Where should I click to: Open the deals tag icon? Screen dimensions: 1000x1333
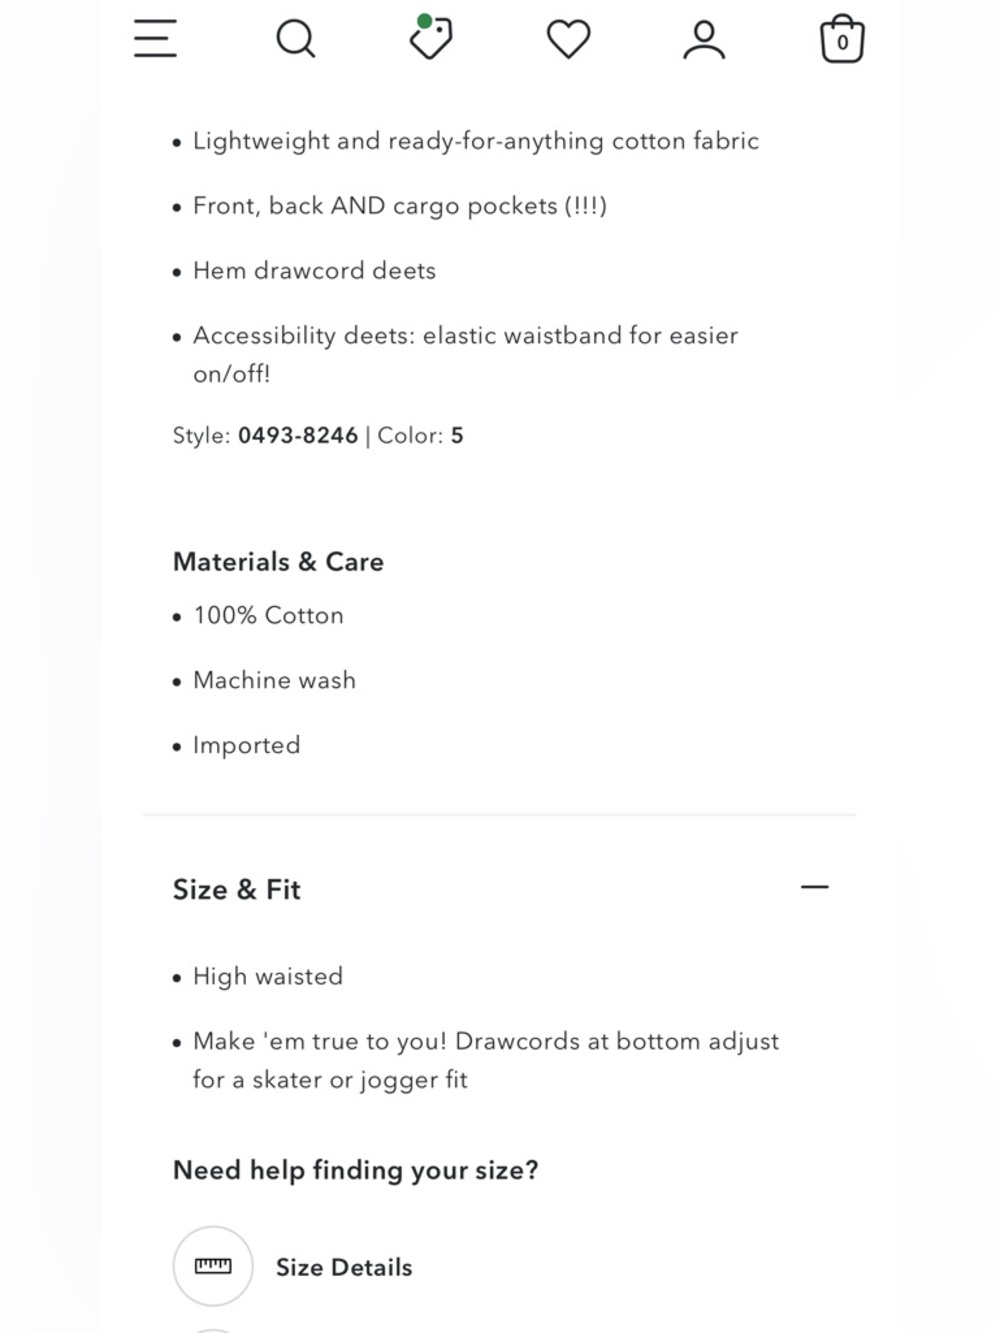[x=431, y=38]
